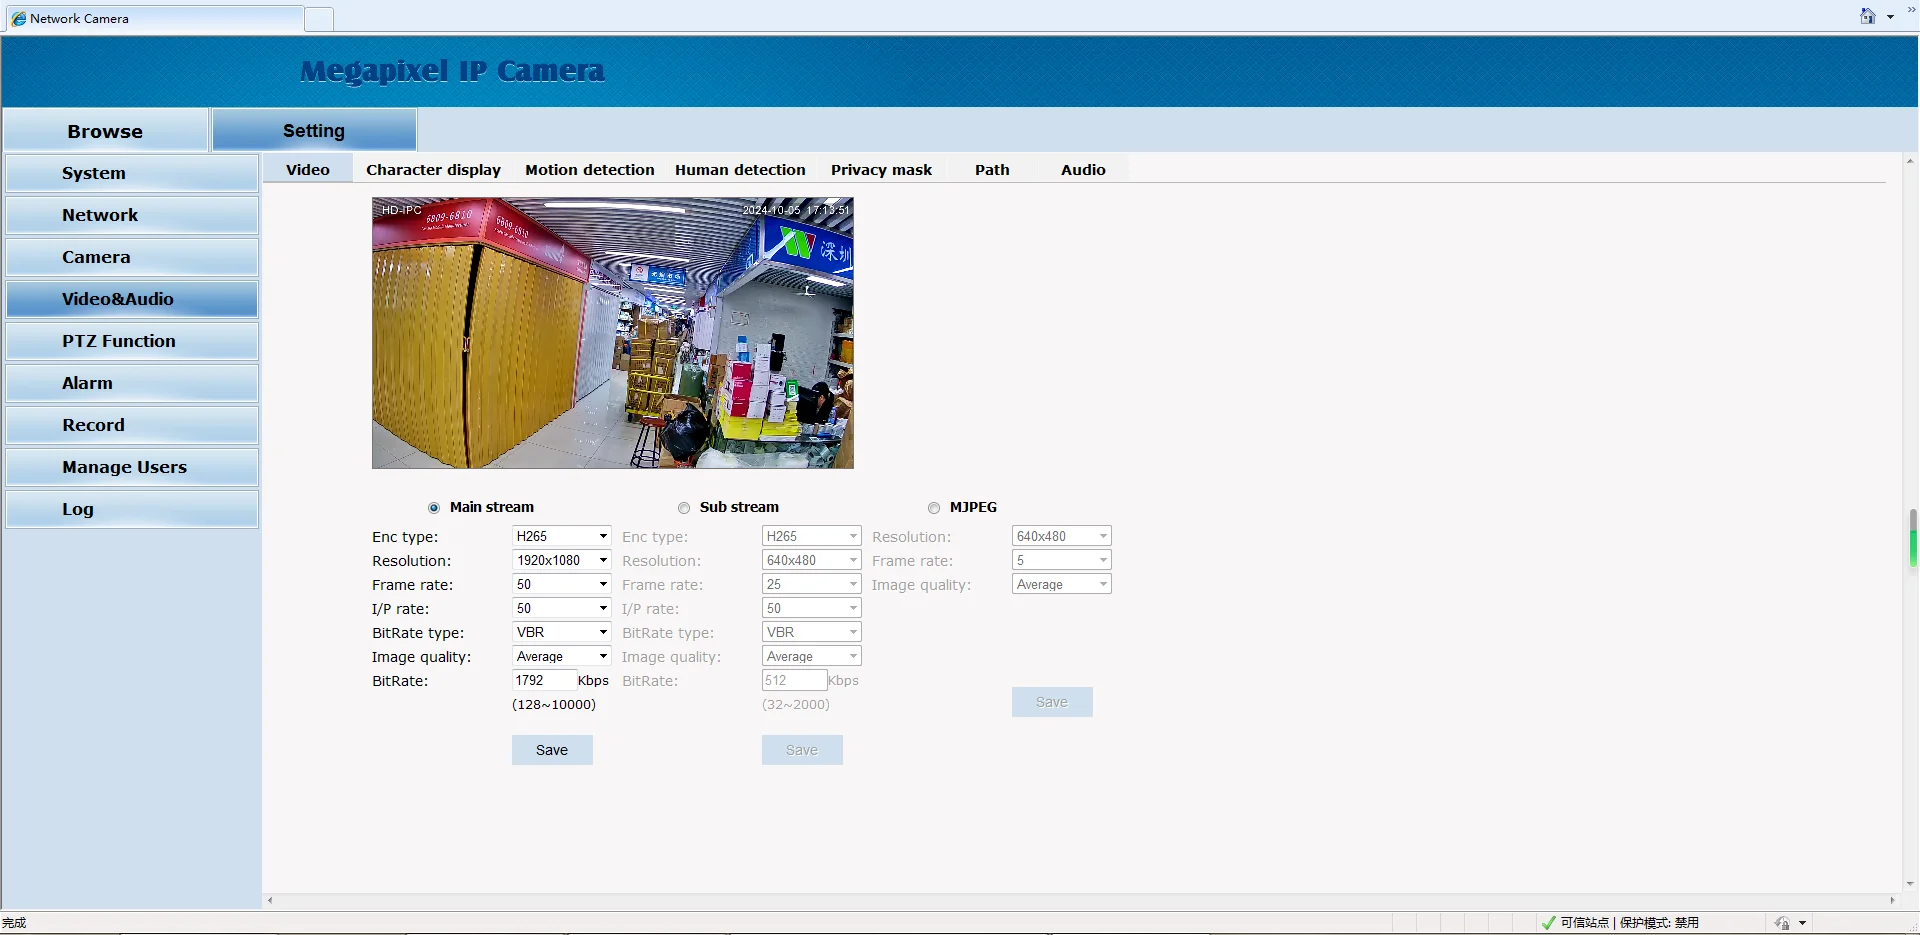Click the browser home icon
This screenshot has height=935, width=1920.
coord(1867,16)
